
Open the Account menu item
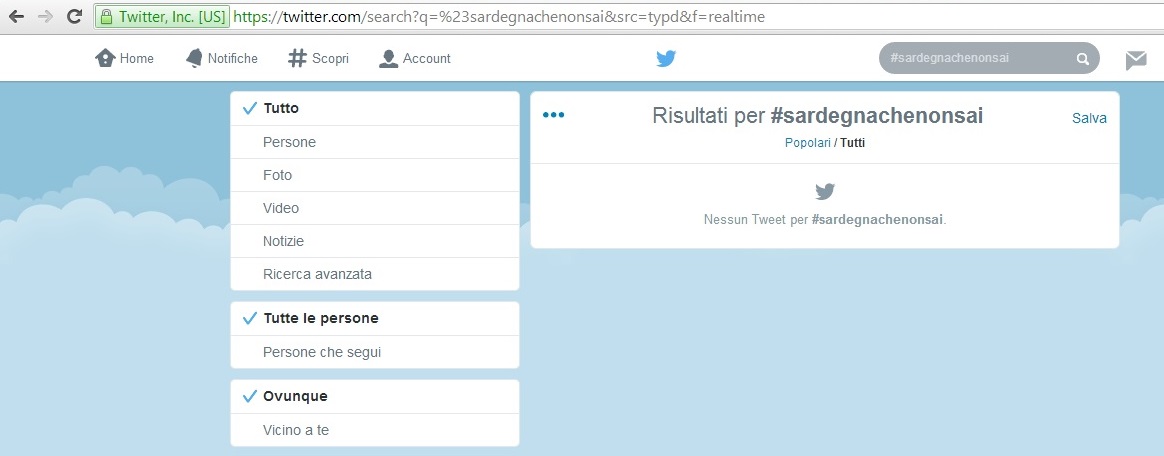pyautogui.click(x=415, y=59)
